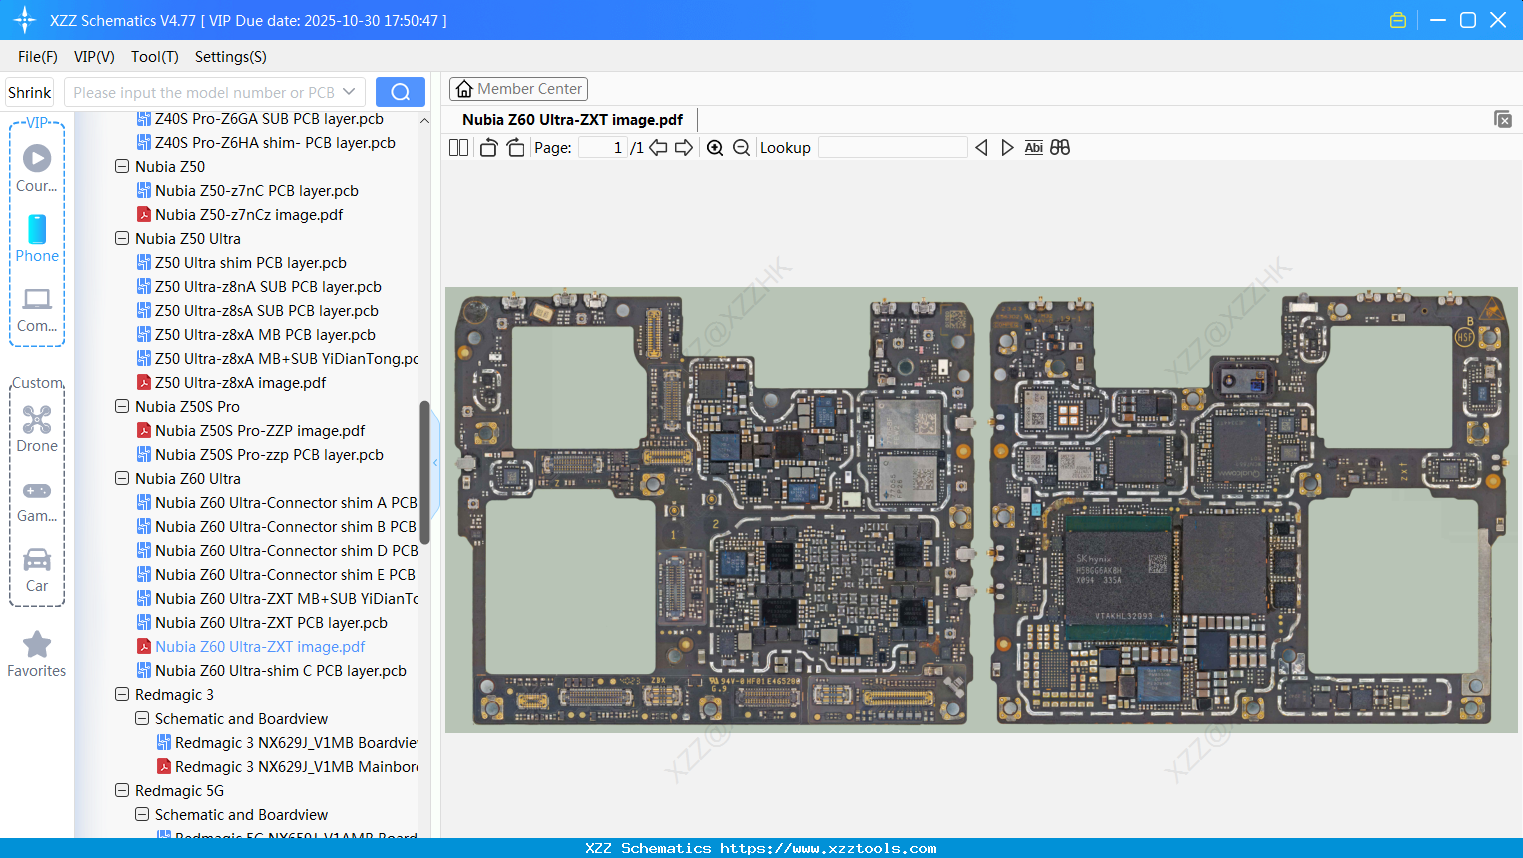Click the zoom out magnifier icon

(741, 148)
